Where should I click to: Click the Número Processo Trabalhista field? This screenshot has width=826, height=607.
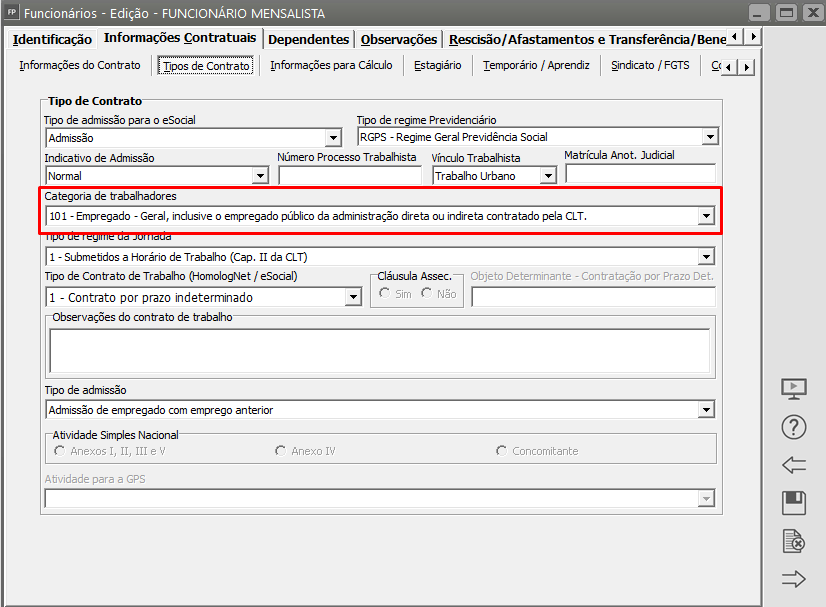pyautogui.click(x=351, y=176)
